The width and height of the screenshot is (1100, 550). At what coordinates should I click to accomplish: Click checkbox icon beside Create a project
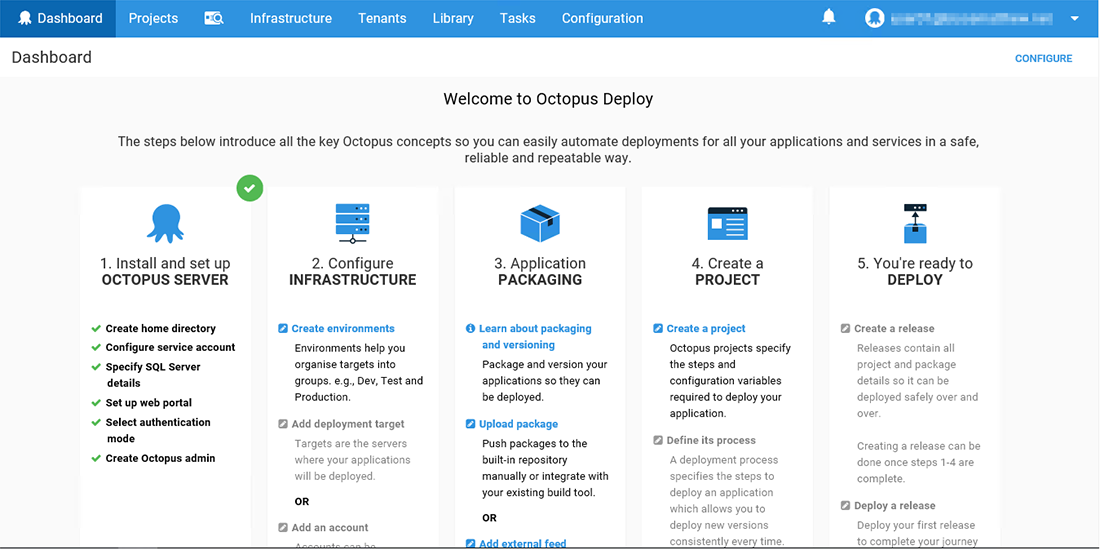point(658,328)
